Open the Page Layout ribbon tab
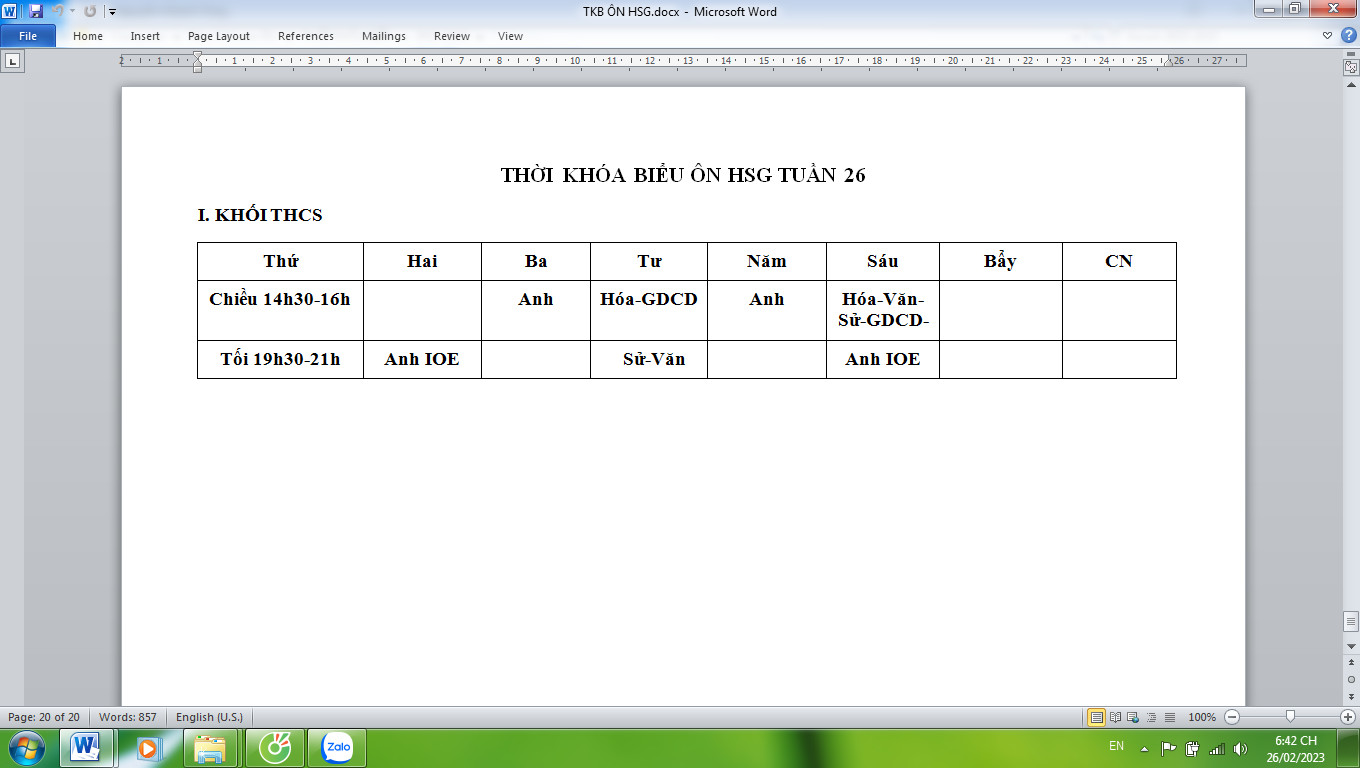 click(x=219, y=36)
